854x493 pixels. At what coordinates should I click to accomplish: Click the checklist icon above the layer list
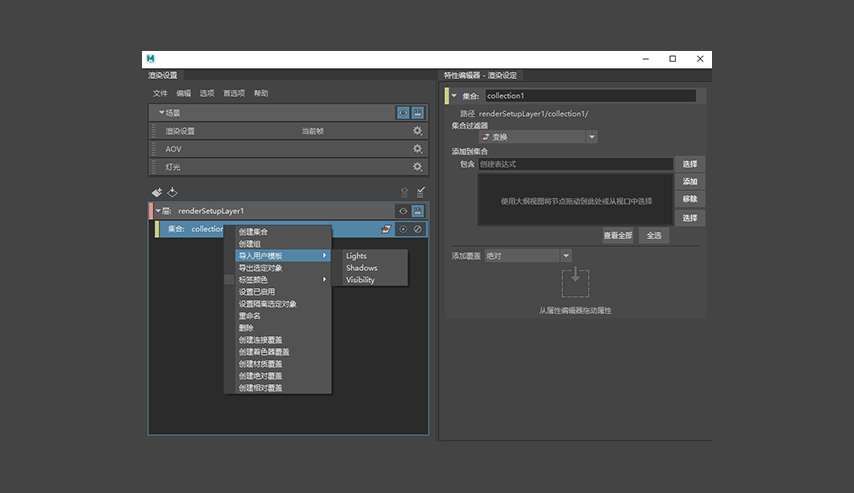tap(420, 192)
